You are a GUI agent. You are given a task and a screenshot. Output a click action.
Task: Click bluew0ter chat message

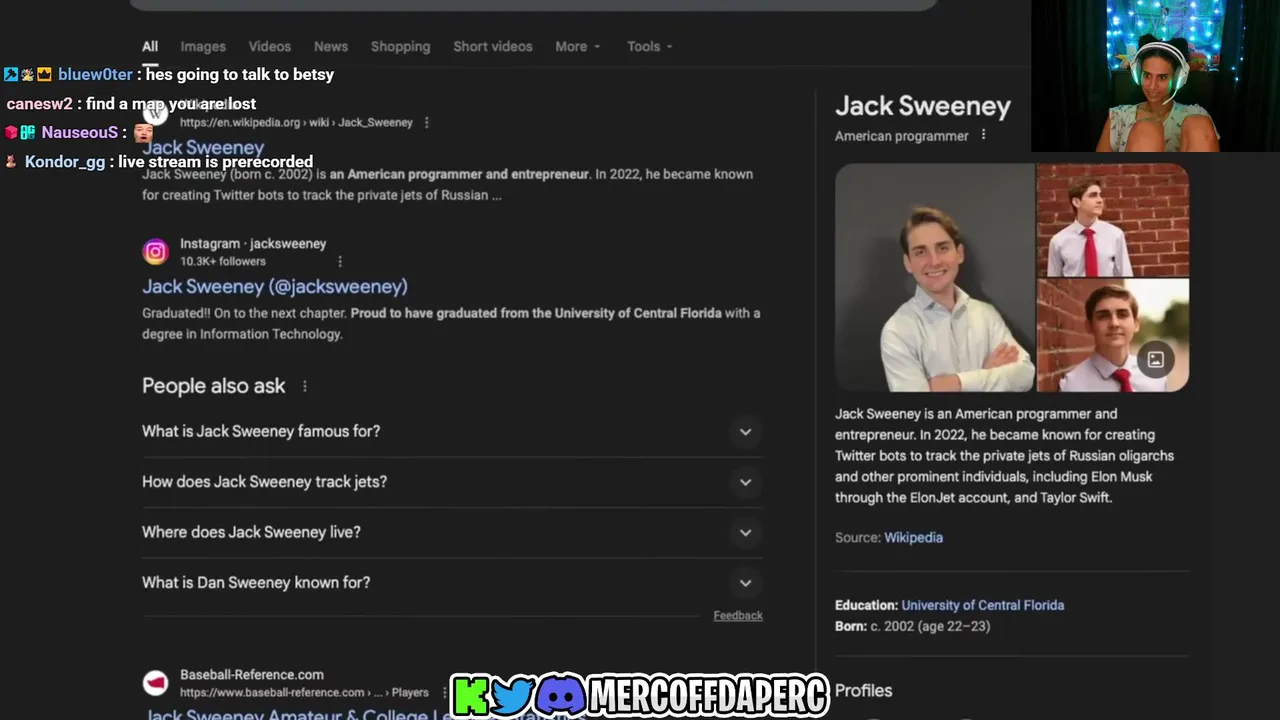click(x=169, y=75)
